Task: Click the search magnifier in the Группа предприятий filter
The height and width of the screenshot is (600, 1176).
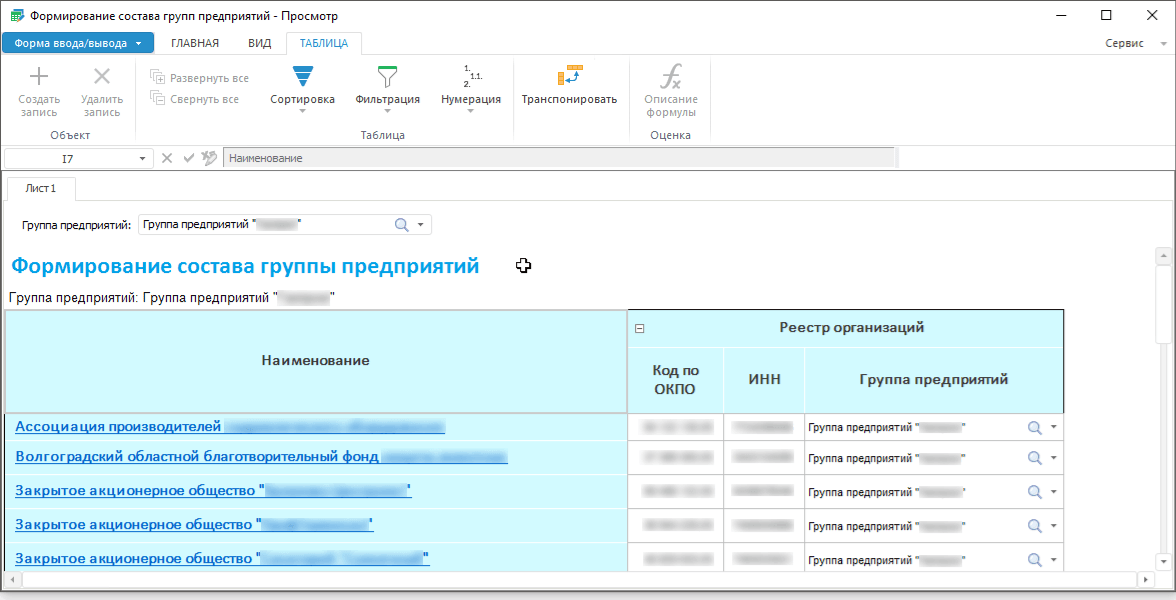Action: click(x=402, y=225)
